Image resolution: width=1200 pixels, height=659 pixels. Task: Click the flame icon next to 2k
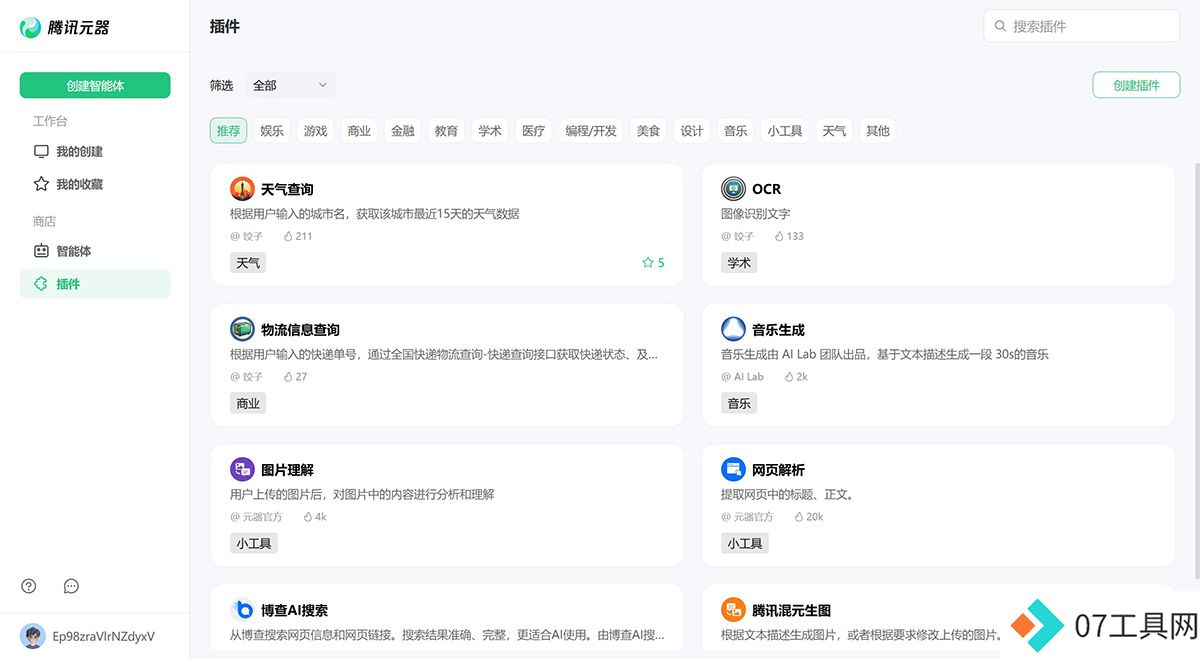point(788,377)
